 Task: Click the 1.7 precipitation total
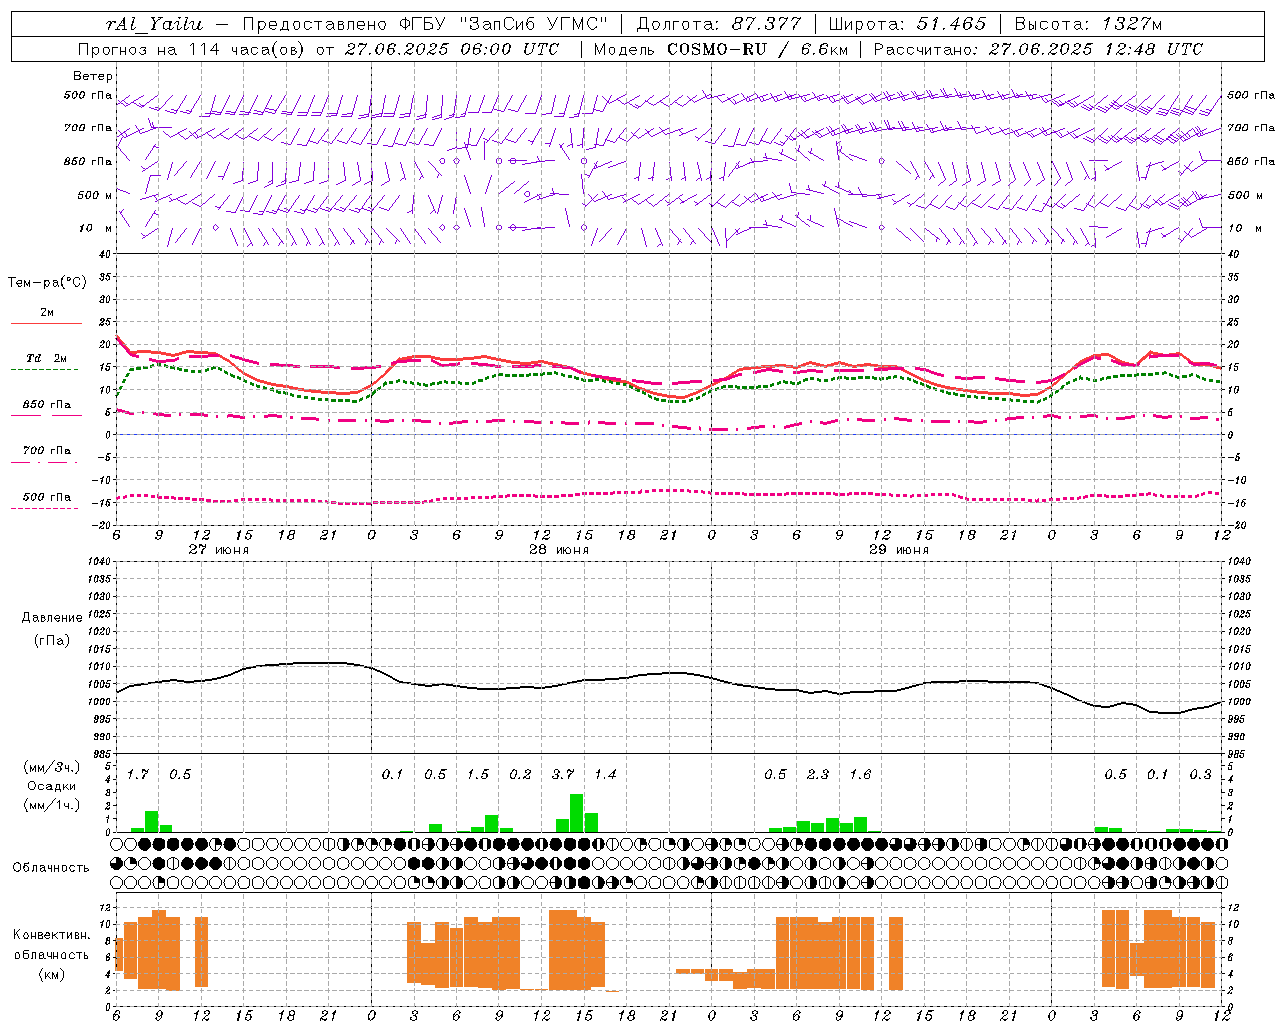[137, 774]
